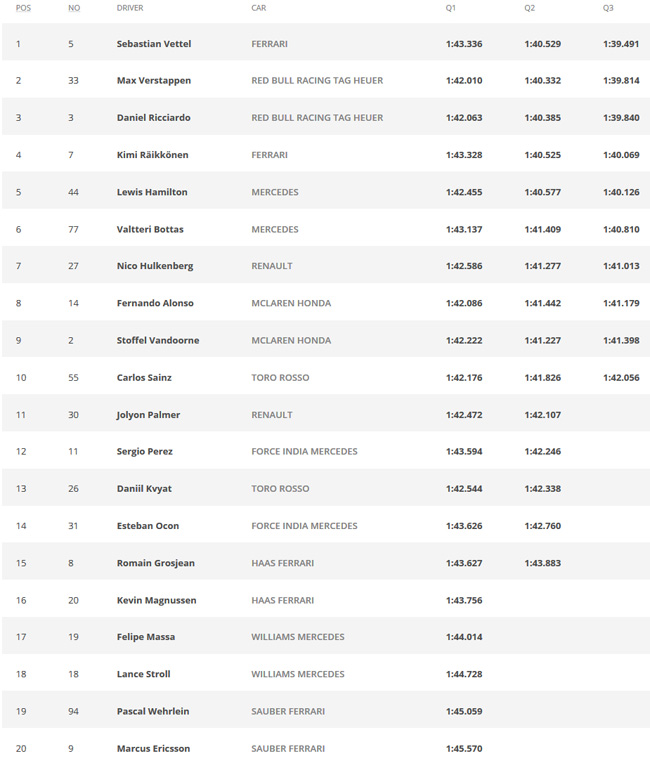Click Kimi Räikkönen's name
The height and width of the screenshot is (763, 650).
point(152,155)
